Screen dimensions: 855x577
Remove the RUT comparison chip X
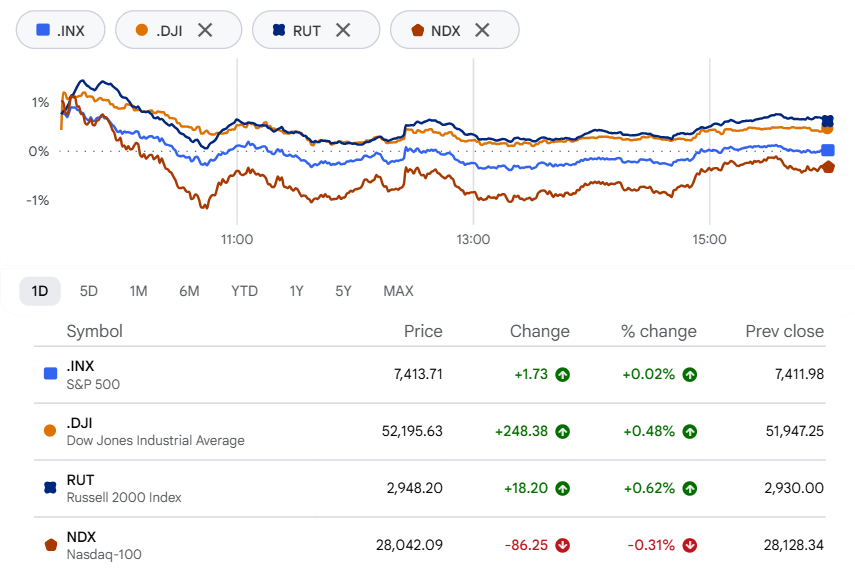pyautogui.click(x=343, y=30)
